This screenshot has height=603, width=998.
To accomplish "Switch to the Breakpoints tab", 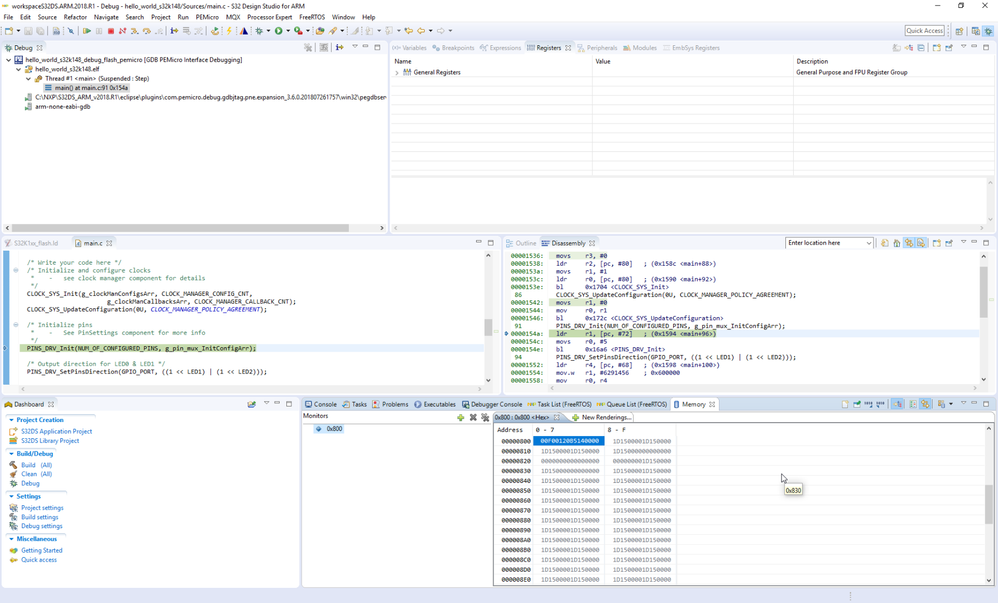I will 453,48.
